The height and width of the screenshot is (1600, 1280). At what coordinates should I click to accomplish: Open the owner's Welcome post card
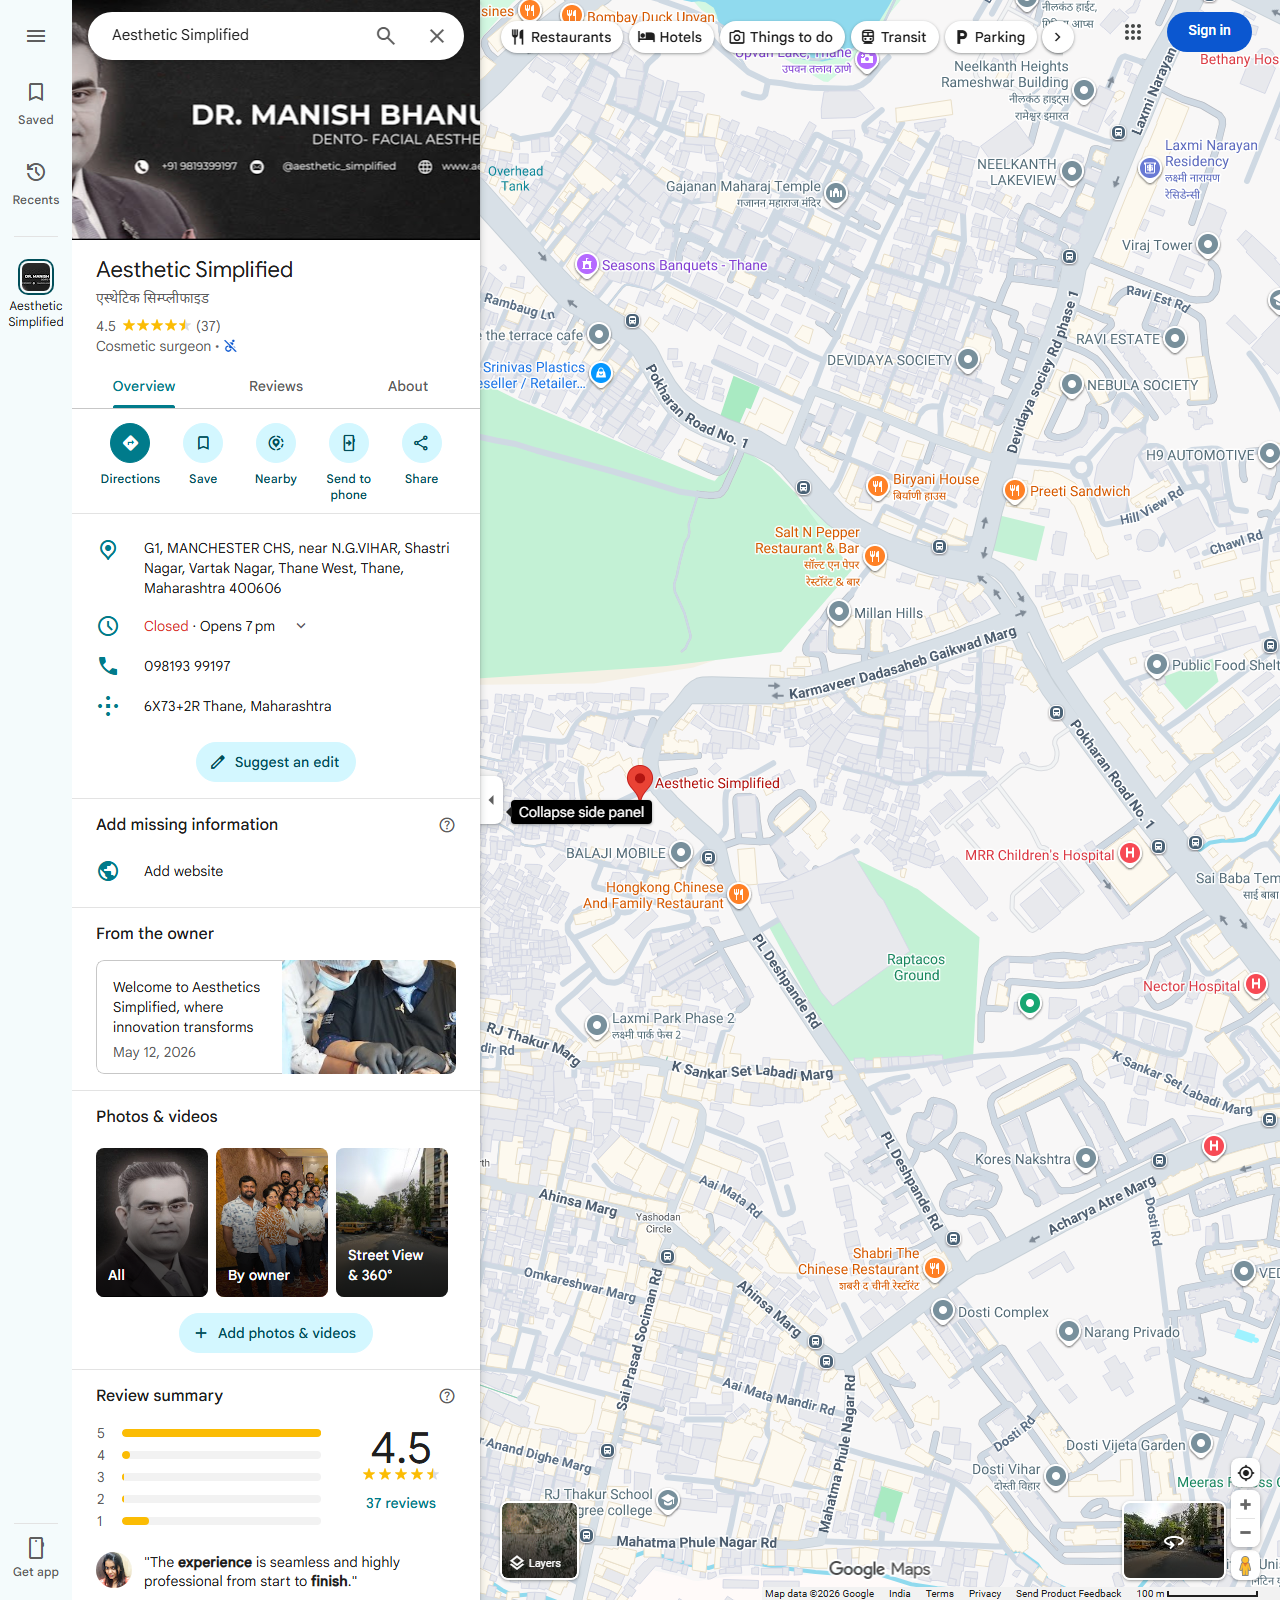[x=276, y=1017]
